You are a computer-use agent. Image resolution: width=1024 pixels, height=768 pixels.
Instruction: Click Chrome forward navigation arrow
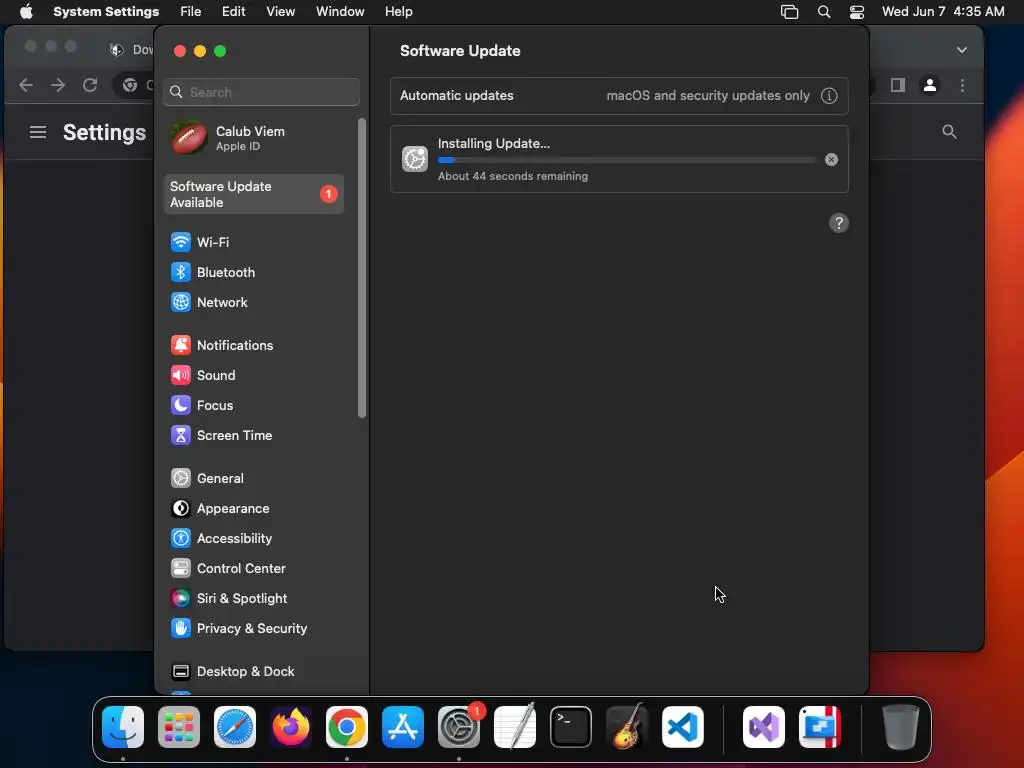pyautogui.click(x=58, y=86)
